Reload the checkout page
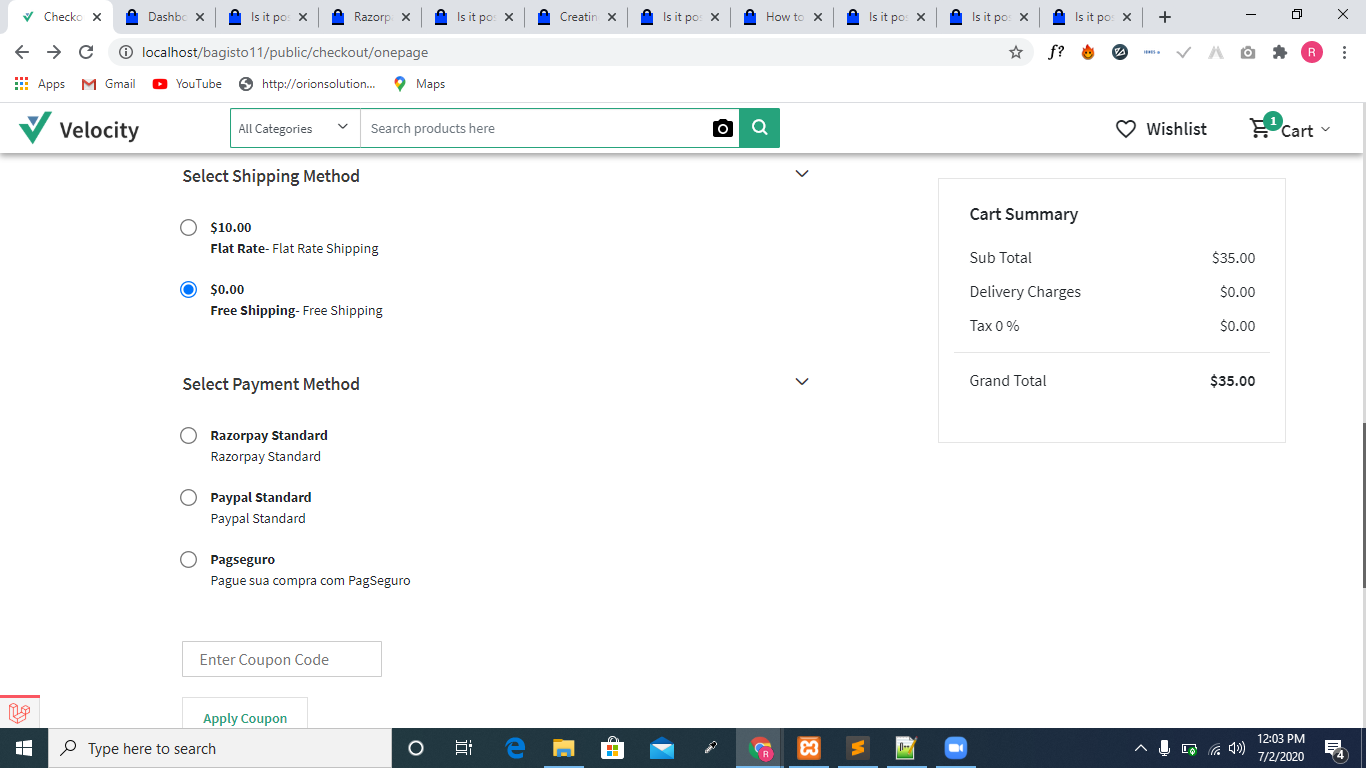The width and height of the screenshot is (1366, 768). 86,52
